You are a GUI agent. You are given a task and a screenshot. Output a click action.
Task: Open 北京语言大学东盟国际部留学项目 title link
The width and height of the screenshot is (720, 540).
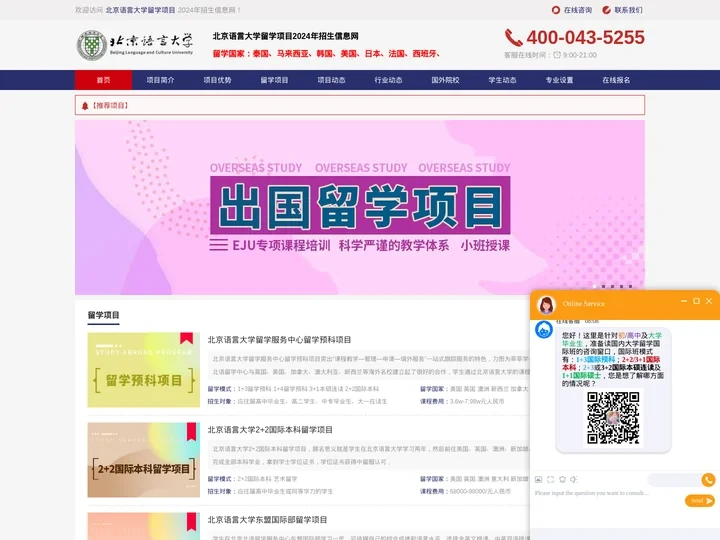click(267, 520)
